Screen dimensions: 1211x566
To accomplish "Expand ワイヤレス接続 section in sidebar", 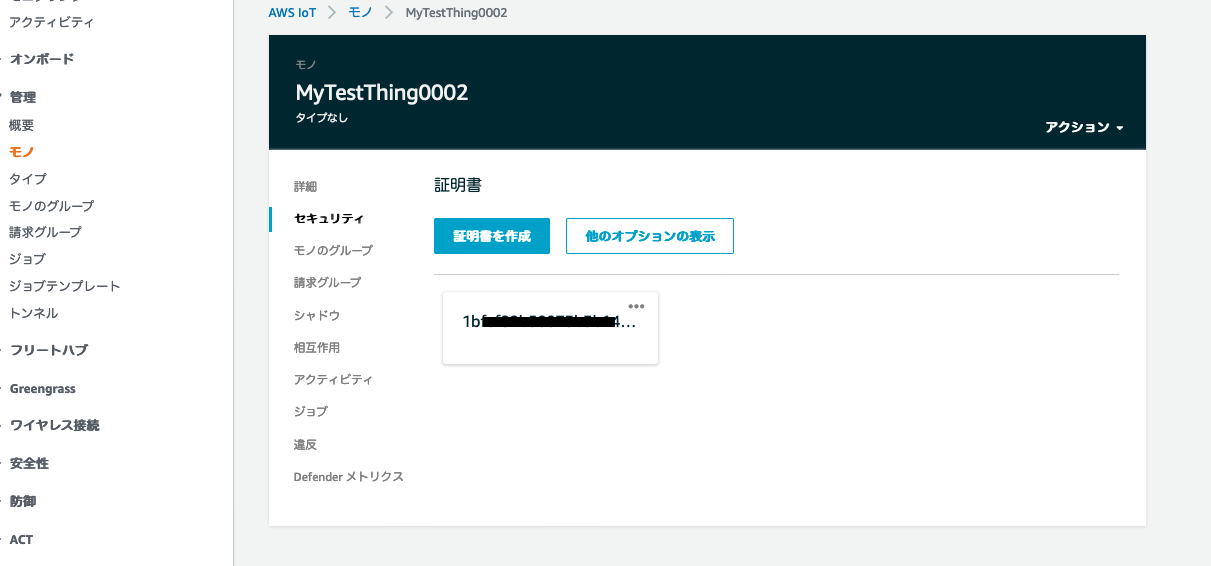I will point(55,425).
